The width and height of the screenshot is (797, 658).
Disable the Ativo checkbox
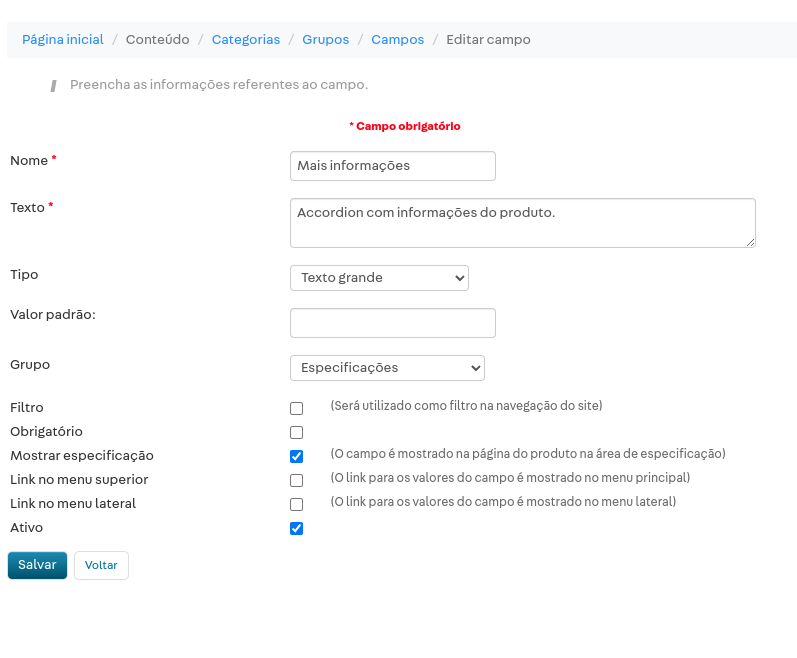tap(296, 529)
